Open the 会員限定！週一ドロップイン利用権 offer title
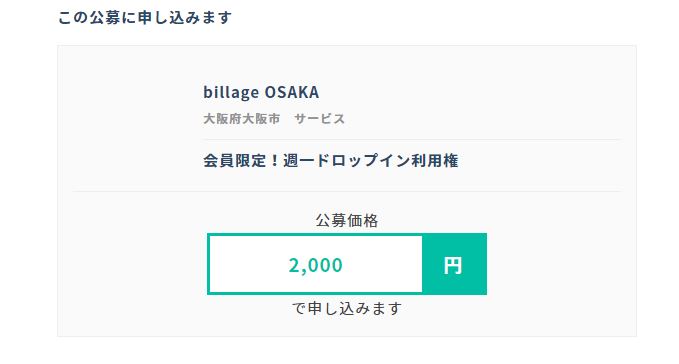This screenshot has height=364, width=679. pyautogui.click(x=331, y=161)
